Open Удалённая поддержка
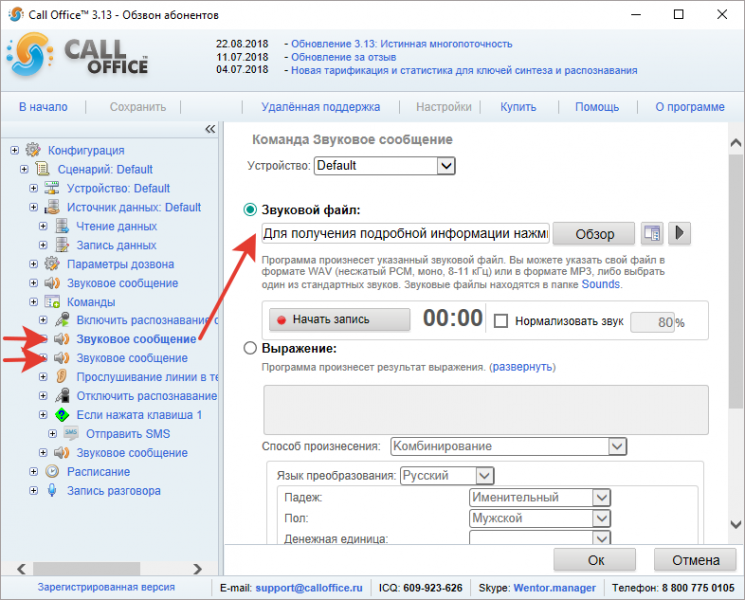 point(321,107)
